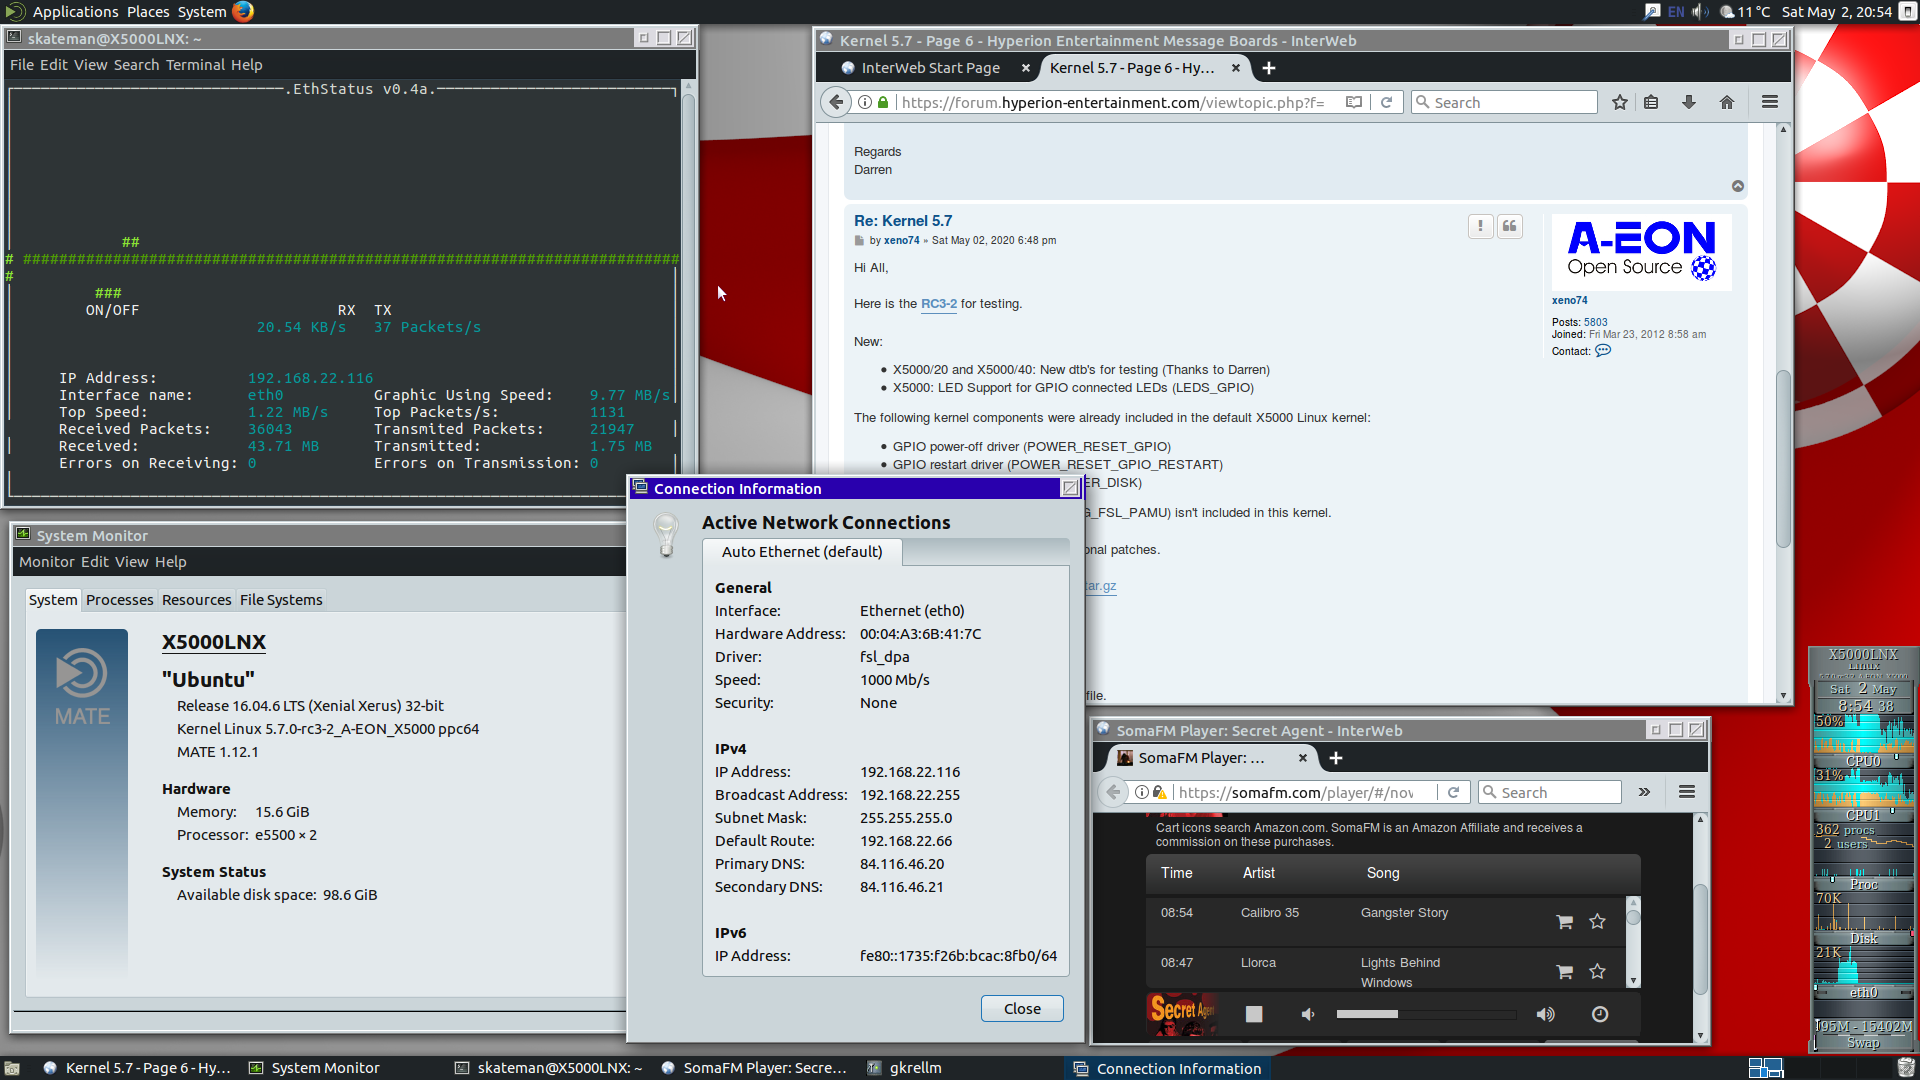Image resolution: width=1920 pixels, height=1080 pixels.
Task: Open View menu in System Monitor
Action: point(131,562)
